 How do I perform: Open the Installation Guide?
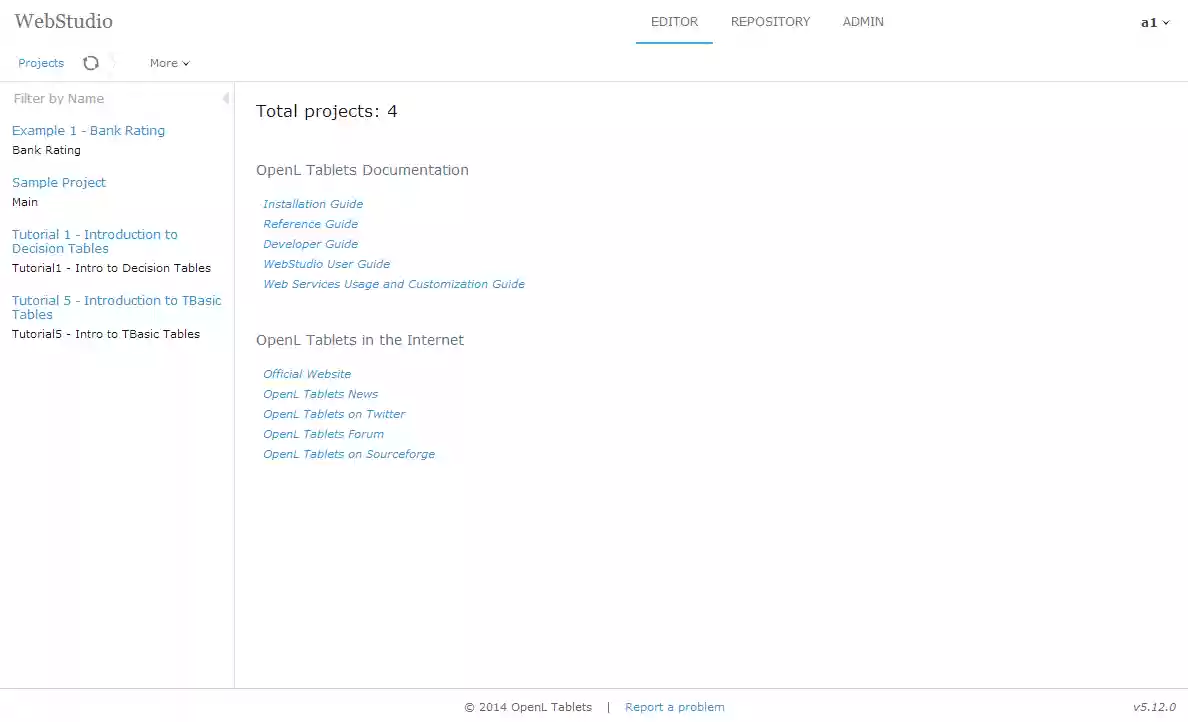[x=313, y=203]
